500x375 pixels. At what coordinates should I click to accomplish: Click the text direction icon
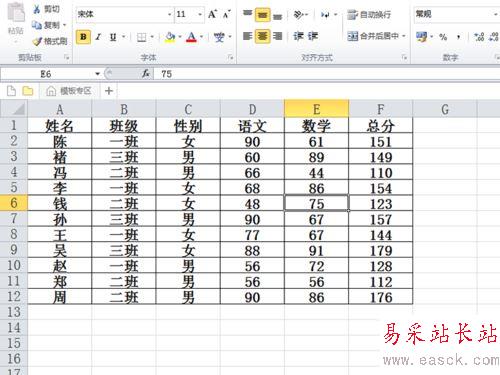[325, 14]
